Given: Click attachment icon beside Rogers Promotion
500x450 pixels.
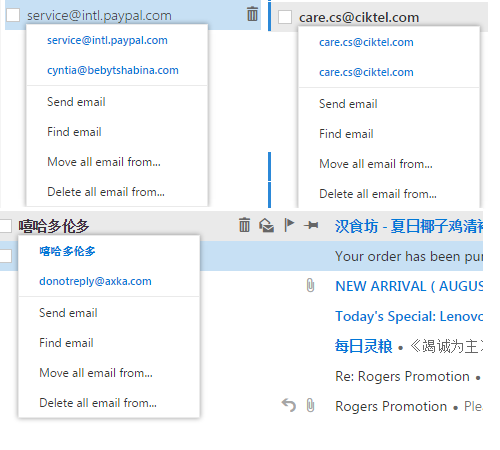Looking at the screenshot, I should click(x=310, y=406).
